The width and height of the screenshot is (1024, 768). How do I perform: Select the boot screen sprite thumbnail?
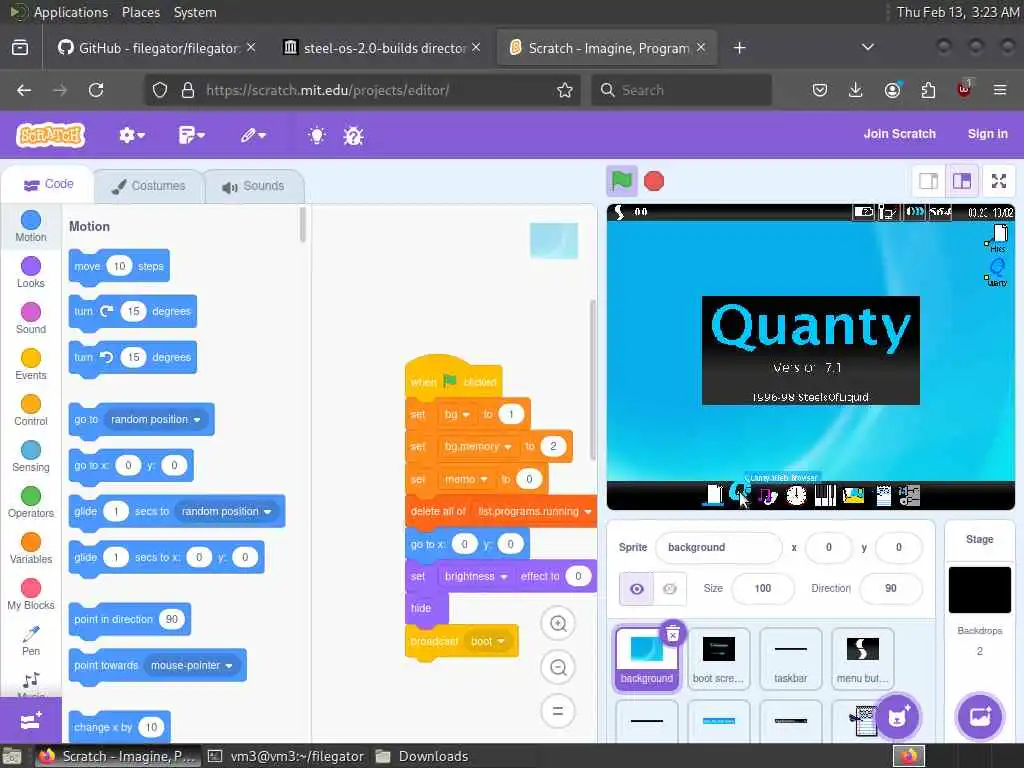(x=718, y=658)
